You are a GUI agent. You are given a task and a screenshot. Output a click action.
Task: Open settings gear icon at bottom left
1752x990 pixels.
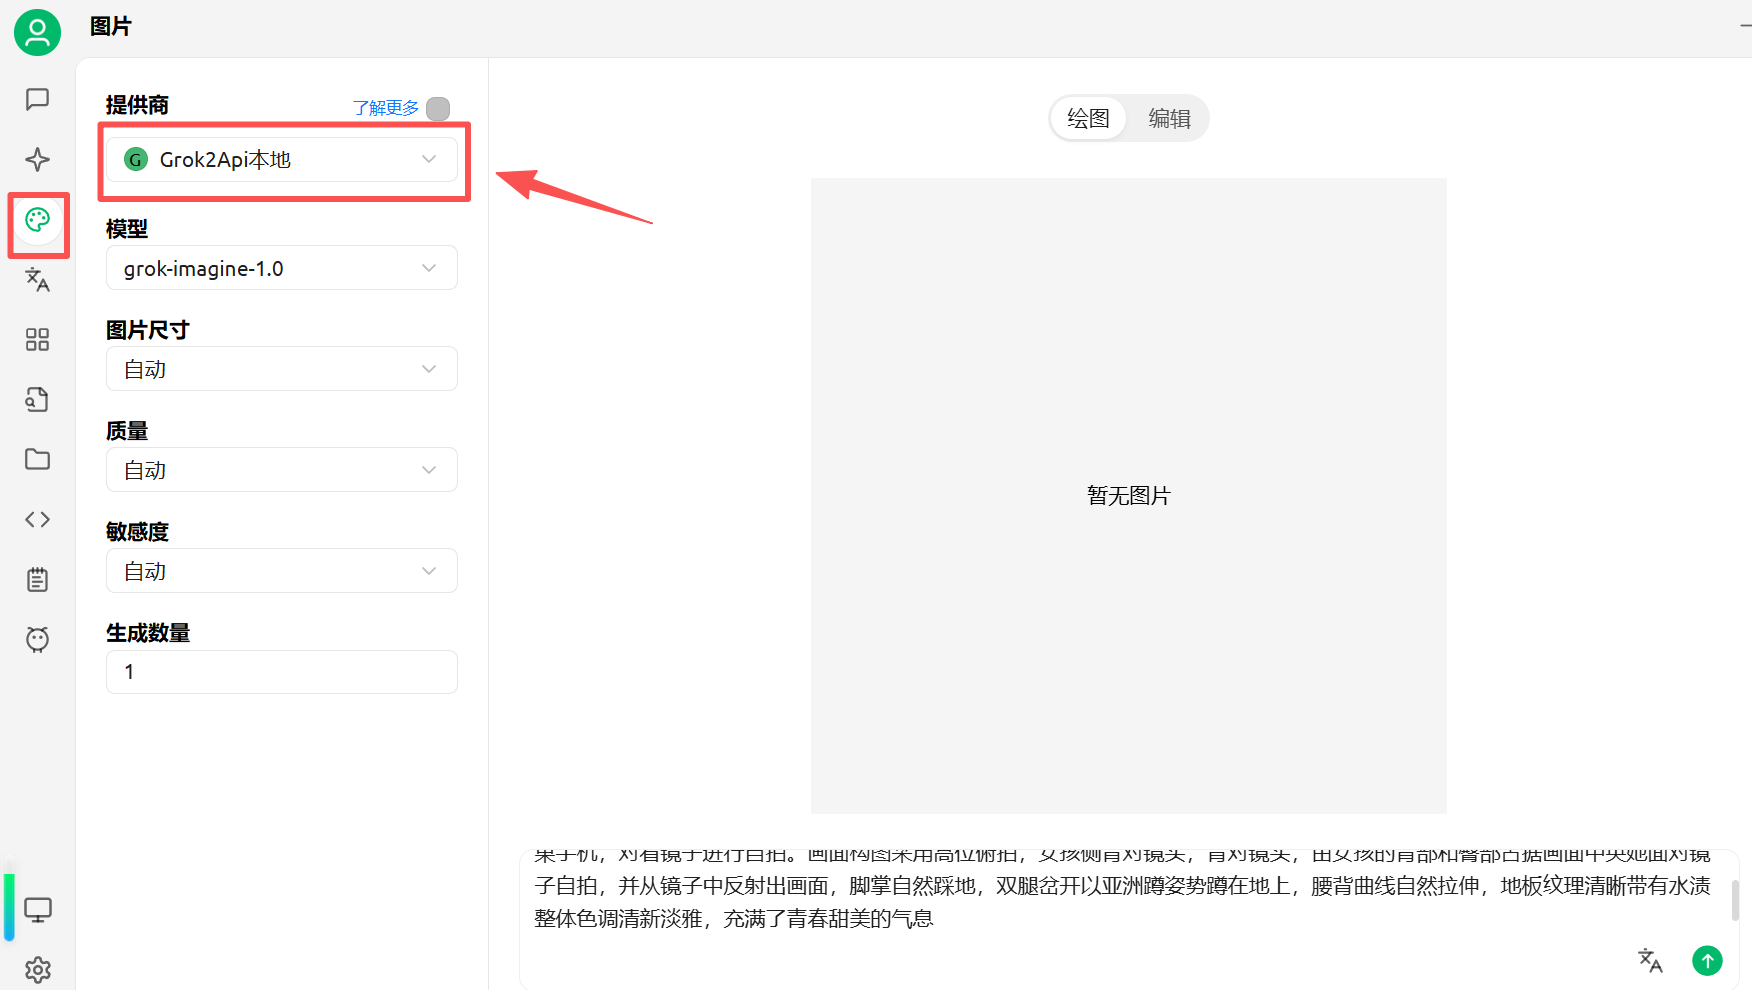click(37, 969)
